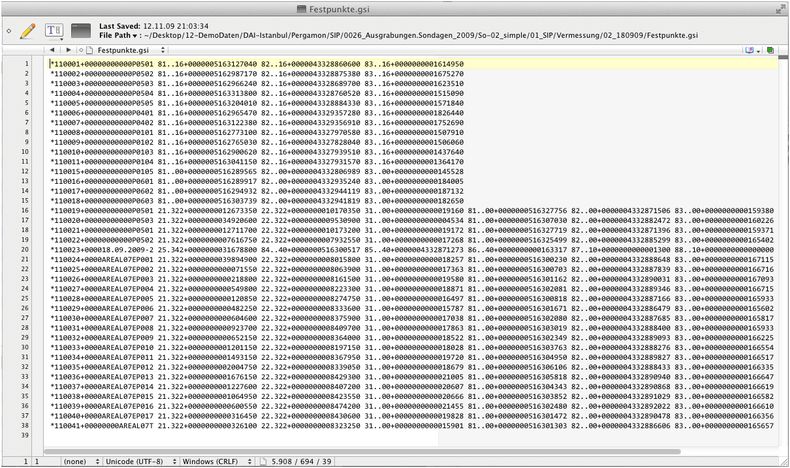
Task: Click line number 30 in the gutter
Action: (25, 347)
